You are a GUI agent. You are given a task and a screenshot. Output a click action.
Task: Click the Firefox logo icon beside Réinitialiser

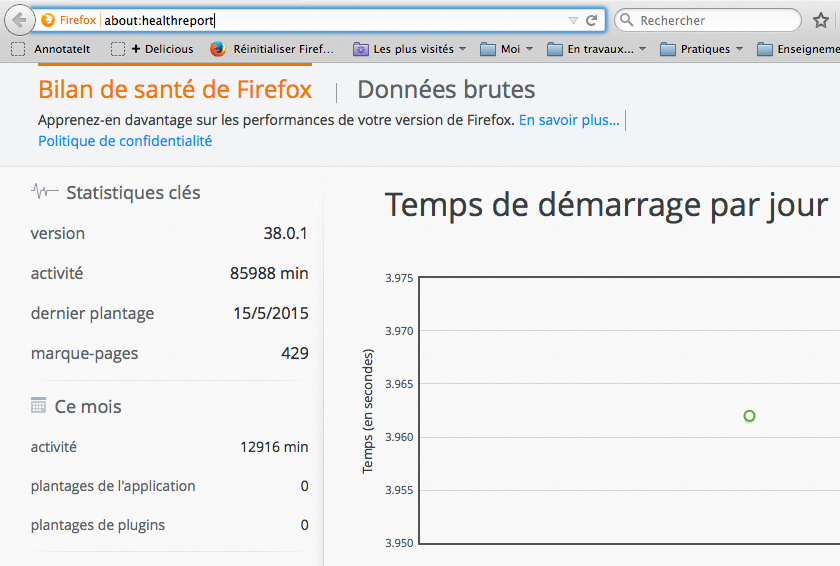(x=218, y=49)
